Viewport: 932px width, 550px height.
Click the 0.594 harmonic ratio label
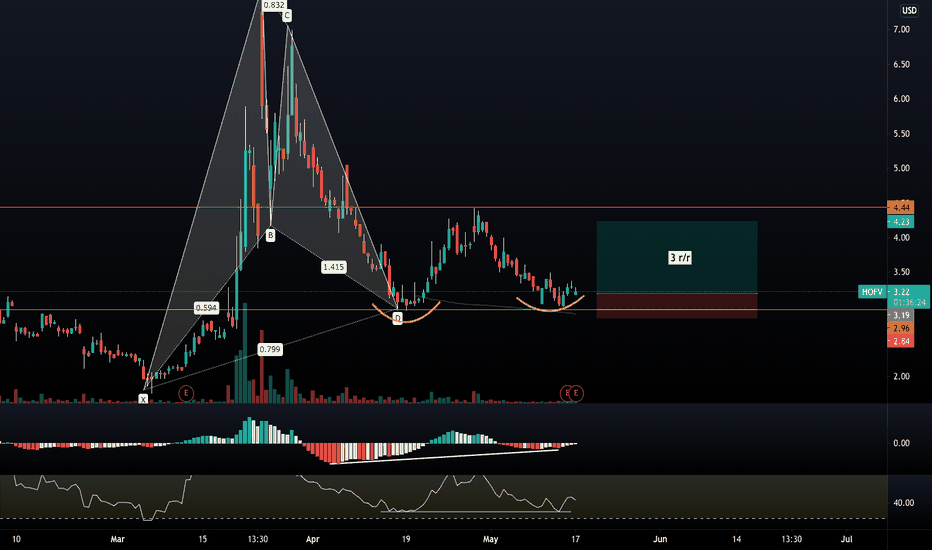point(206,307)
